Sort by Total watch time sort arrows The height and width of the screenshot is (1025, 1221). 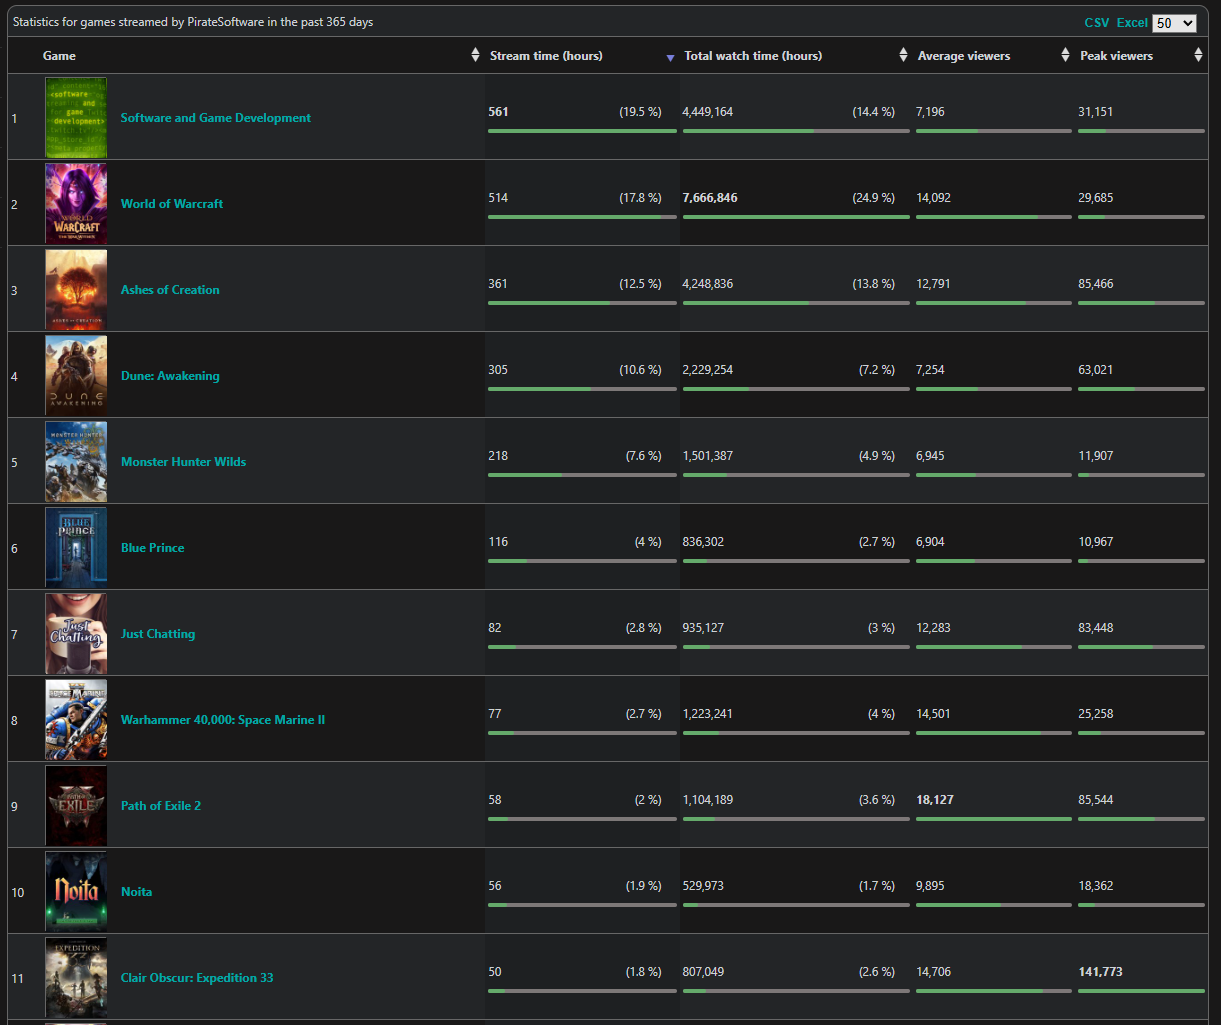click(x=904, y=56)
